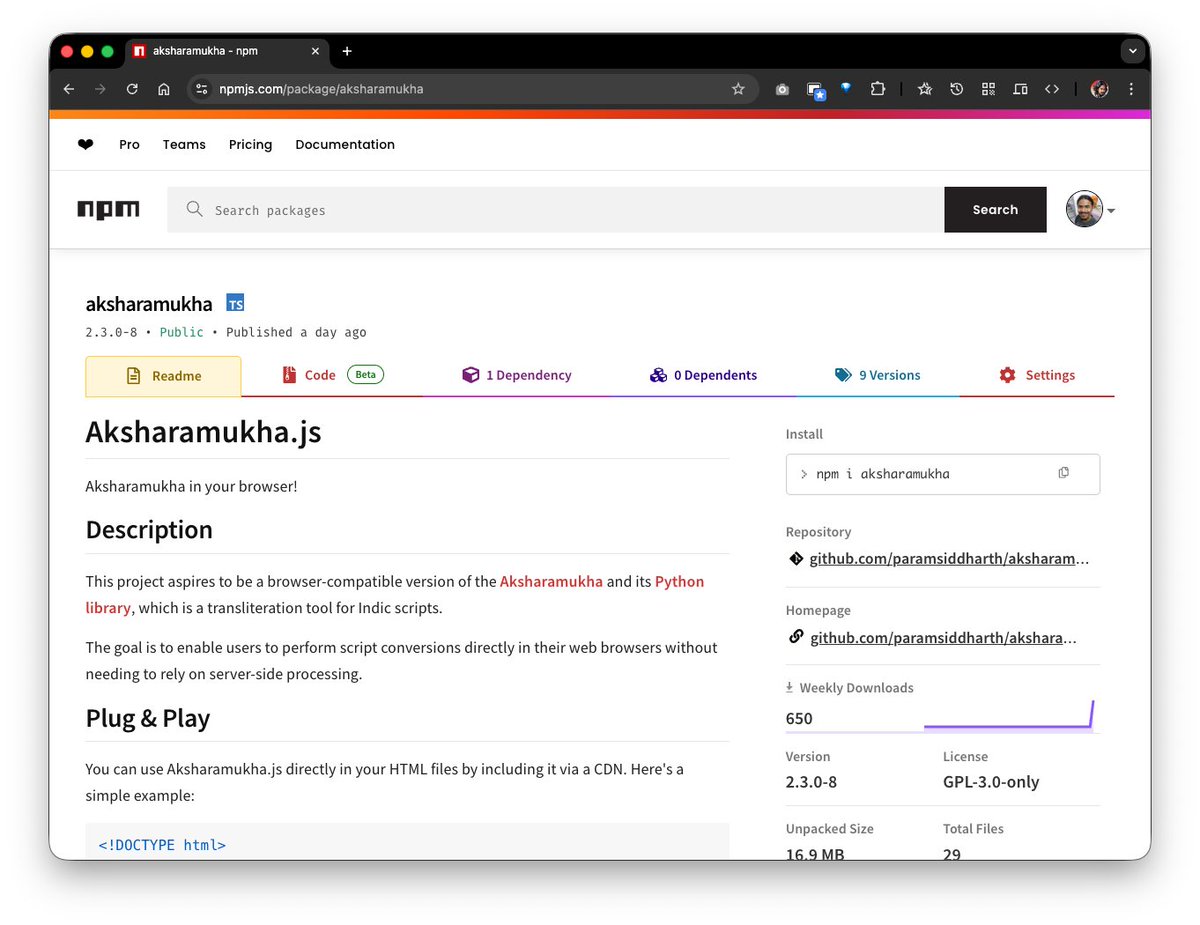Screen dimensions: 1200x925
Task: Click the camera screenshot extension icon
Action: click(782, 89)
